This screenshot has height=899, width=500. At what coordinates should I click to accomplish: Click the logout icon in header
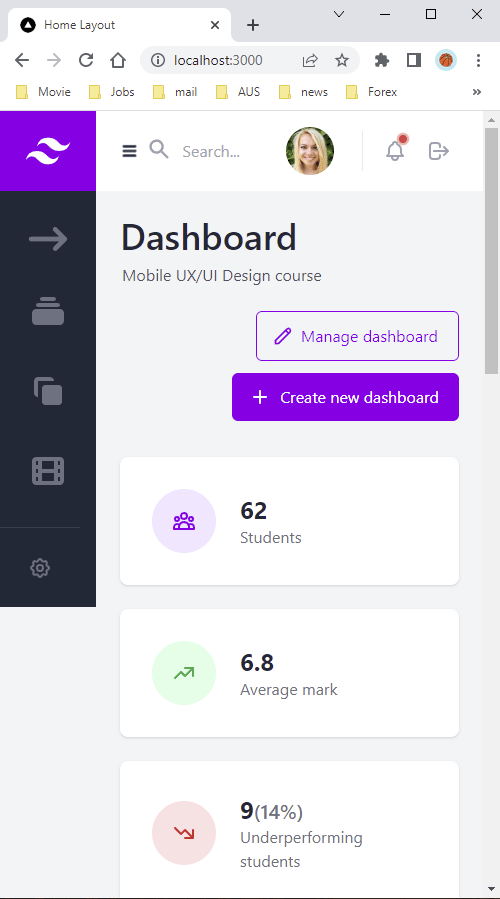439,151
